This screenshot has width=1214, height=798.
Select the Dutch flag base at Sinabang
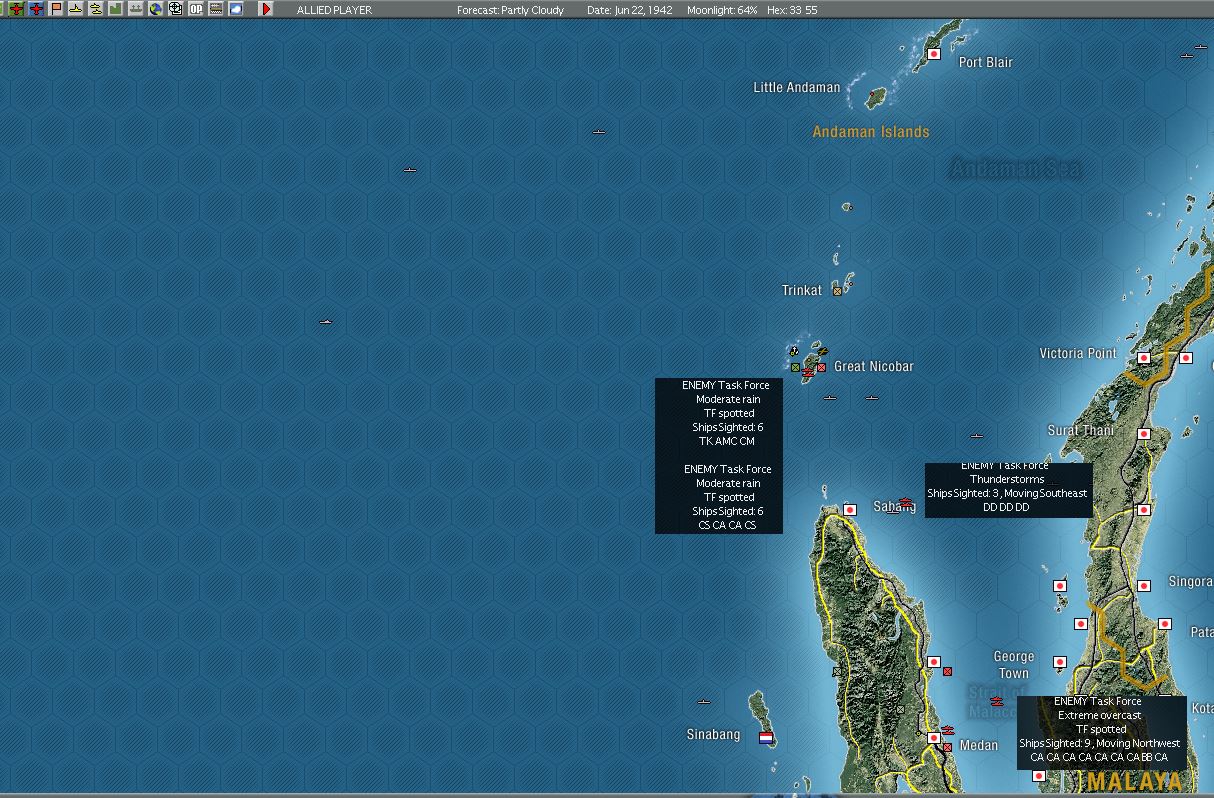766,738
